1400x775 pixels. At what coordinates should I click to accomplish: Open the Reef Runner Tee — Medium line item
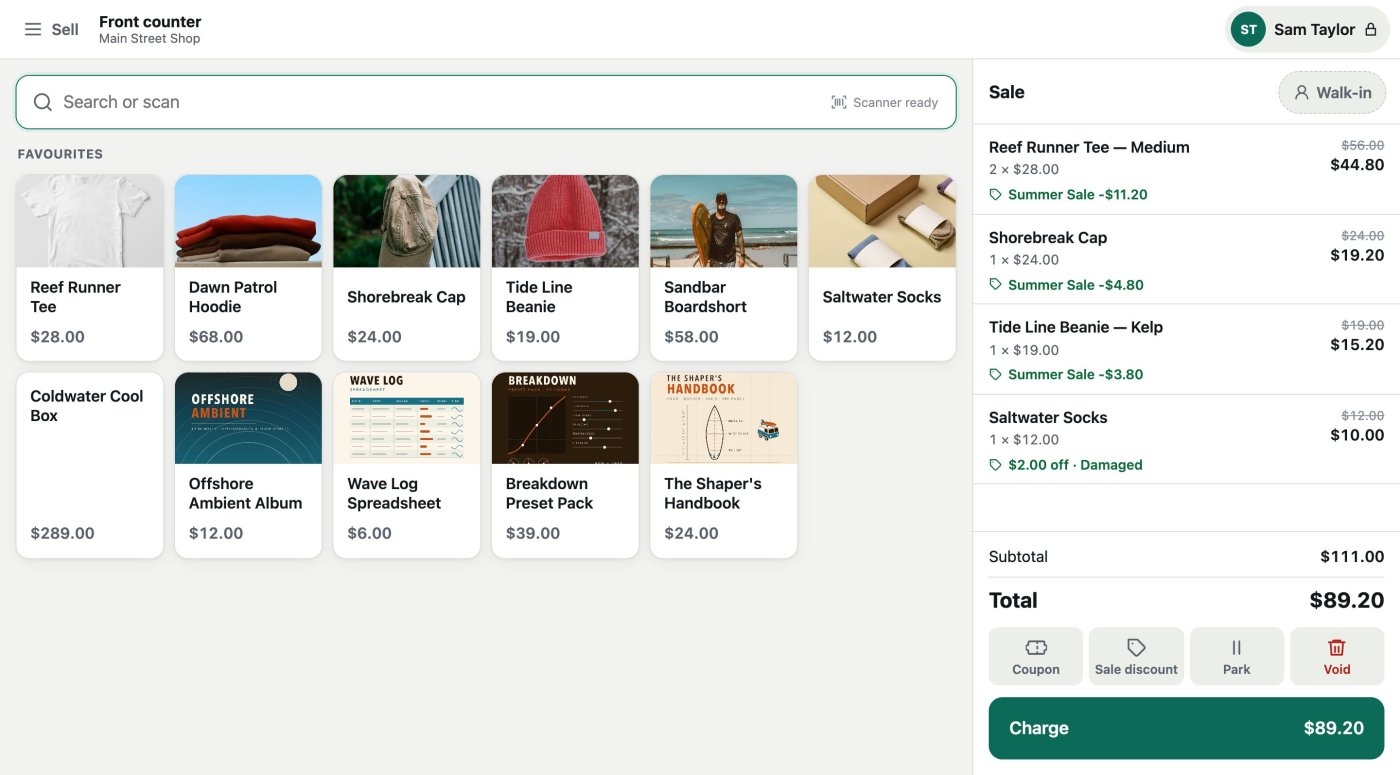[x=1186, y=169]
